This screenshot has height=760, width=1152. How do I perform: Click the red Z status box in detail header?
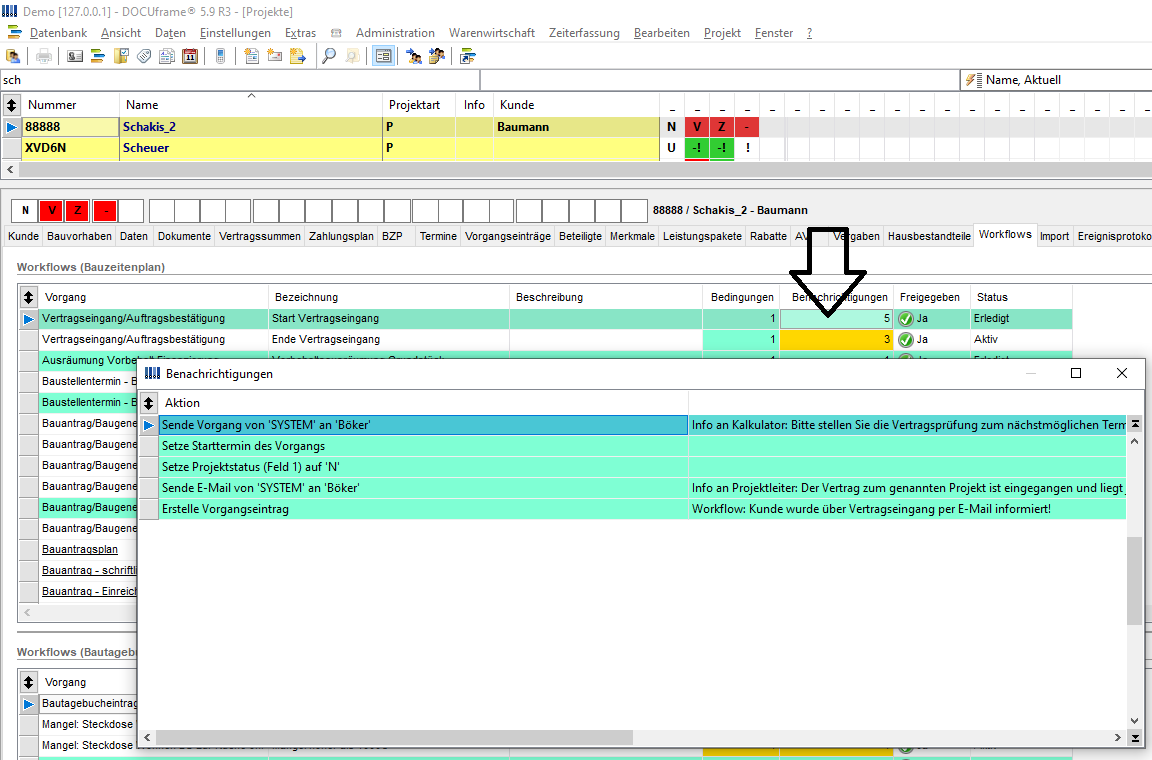(x=77, y=210)
